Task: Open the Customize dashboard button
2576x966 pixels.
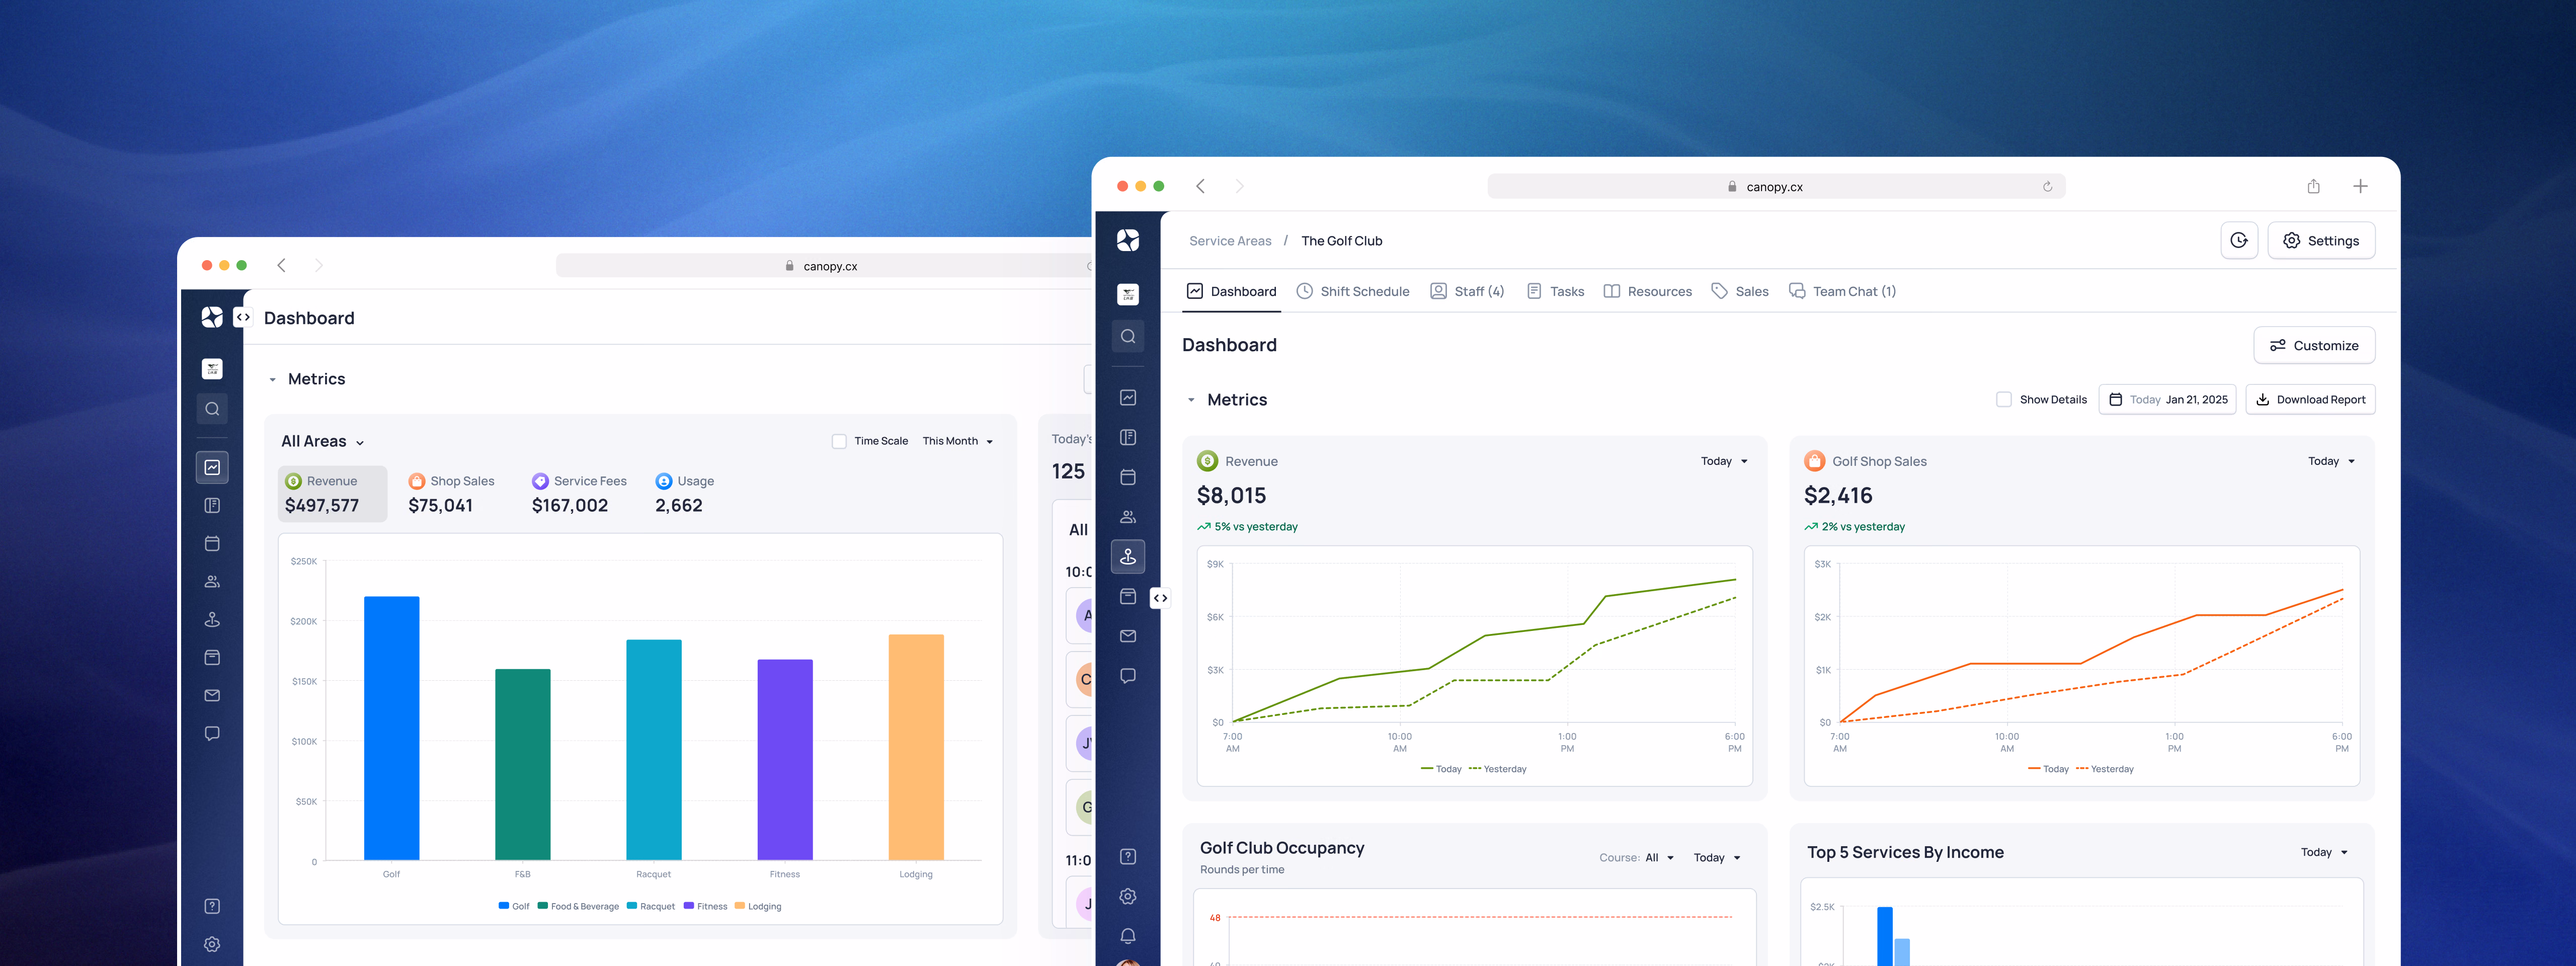Action: (2313, 345)
